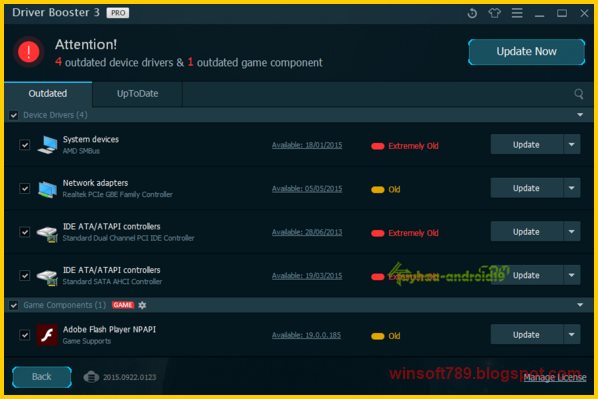Click the Standard Dual Channel PCI IDE drive icon
The height and width of the screenshot is (399, 598).
[x=47, y=233]
